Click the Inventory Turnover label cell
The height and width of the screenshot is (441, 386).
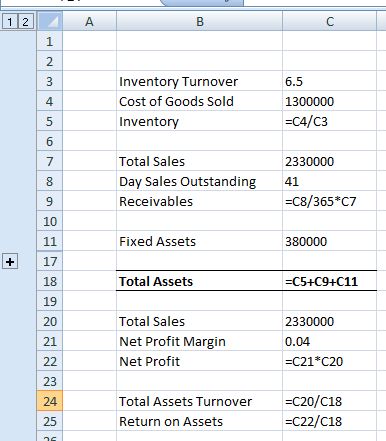pyautogui.click(x=199, y=81)
